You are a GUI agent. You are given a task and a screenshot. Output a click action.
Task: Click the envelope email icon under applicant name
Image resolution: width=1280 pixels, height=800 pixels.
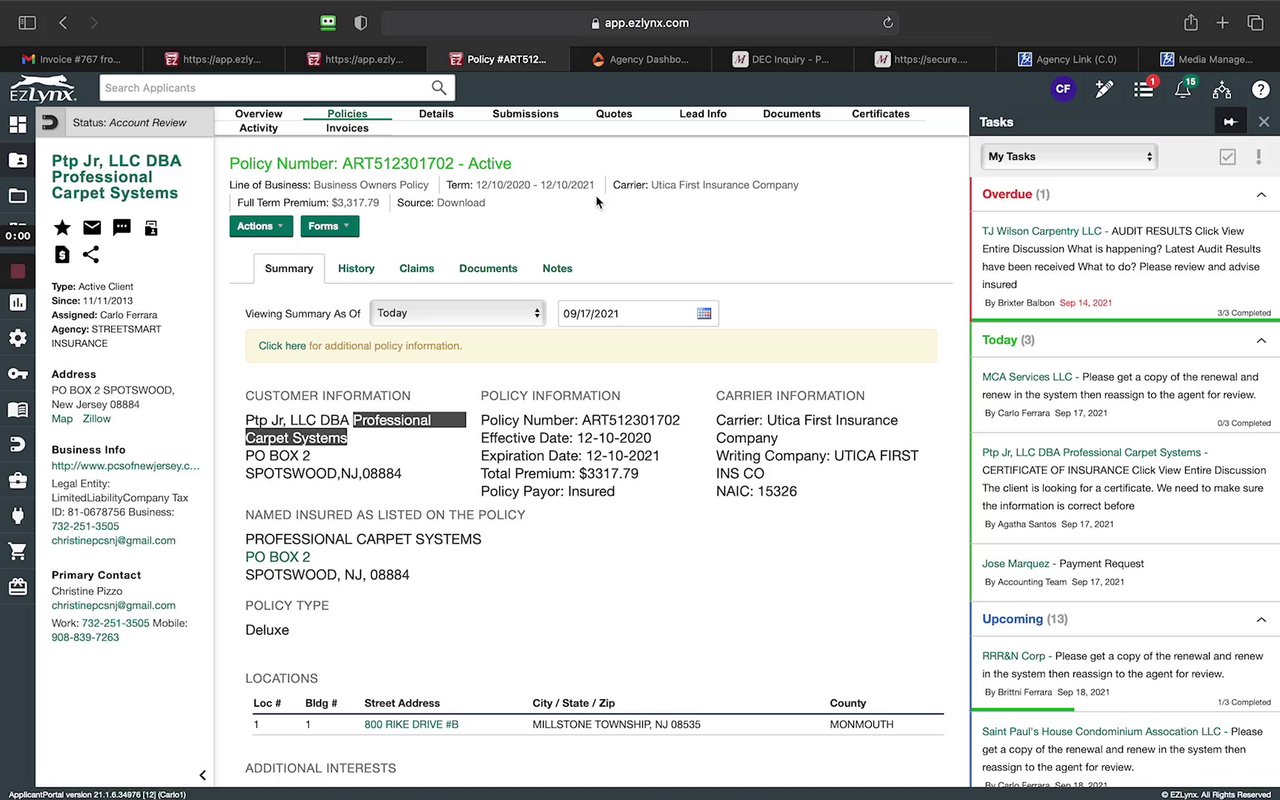coord(92,228)
